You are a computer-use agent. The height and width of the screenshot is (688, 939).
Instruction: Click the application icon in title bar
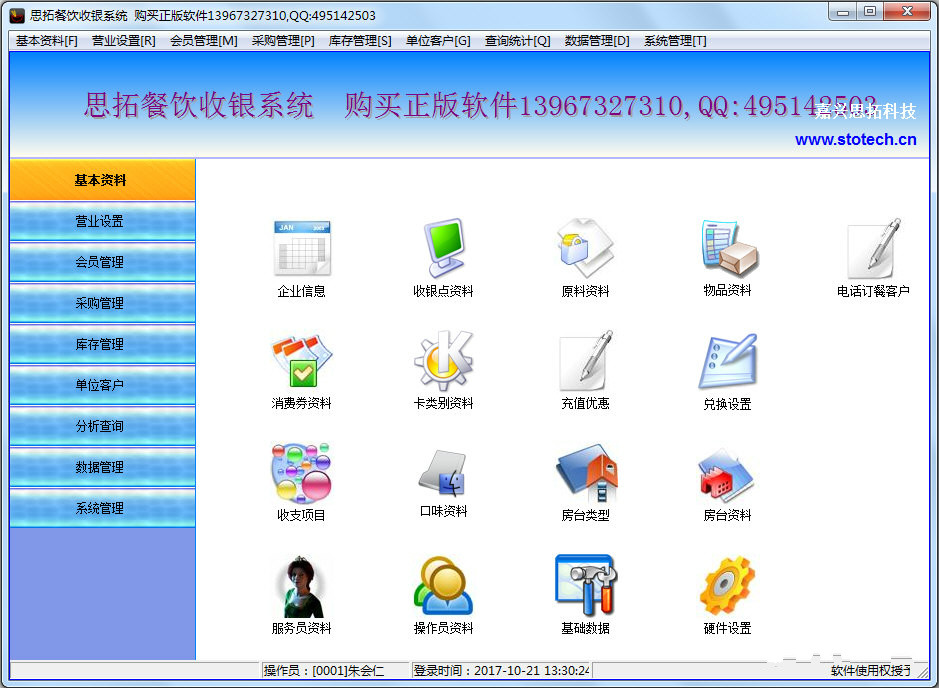pos(17,15)
